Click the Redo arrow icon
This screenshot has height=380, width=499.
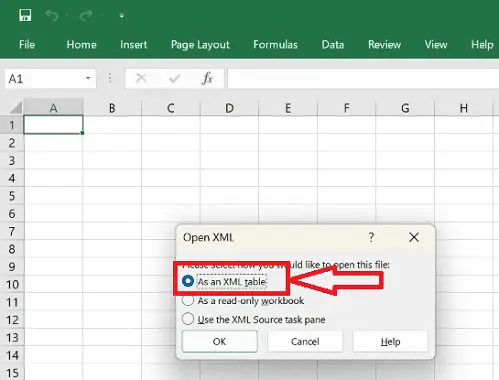click(86, 15)
